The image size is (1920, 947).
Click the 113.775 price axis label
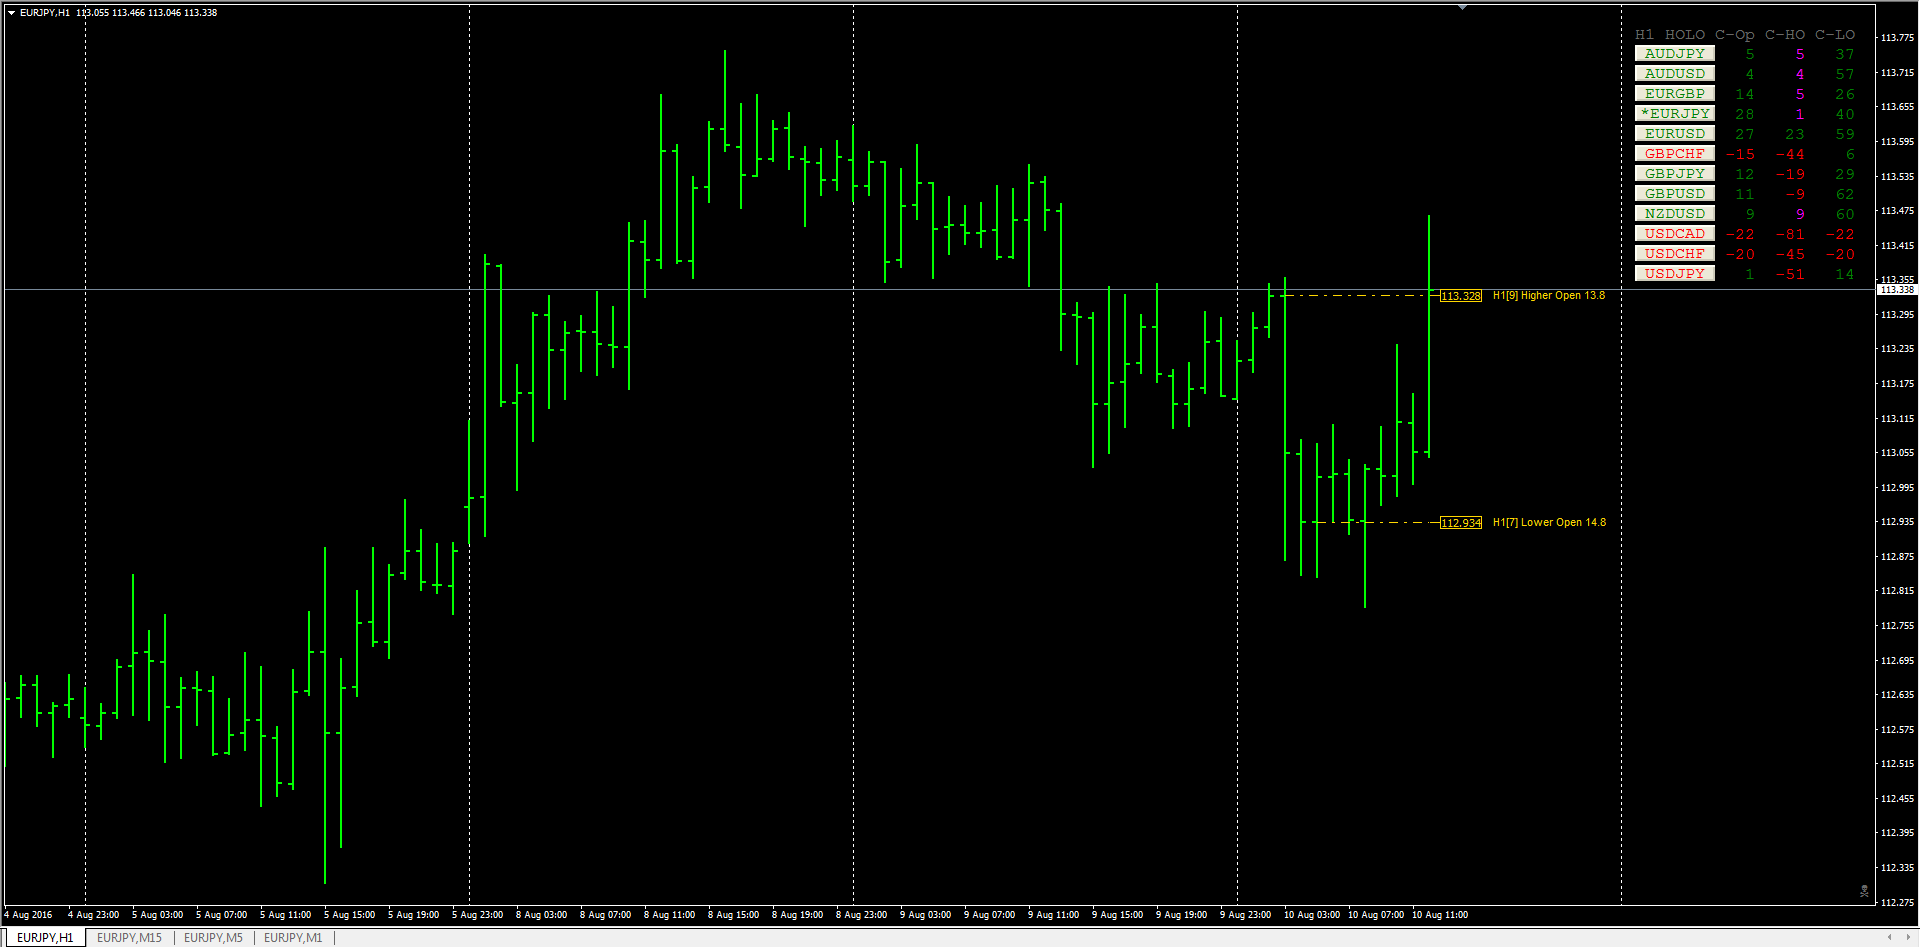click(x=1897, y=38)
